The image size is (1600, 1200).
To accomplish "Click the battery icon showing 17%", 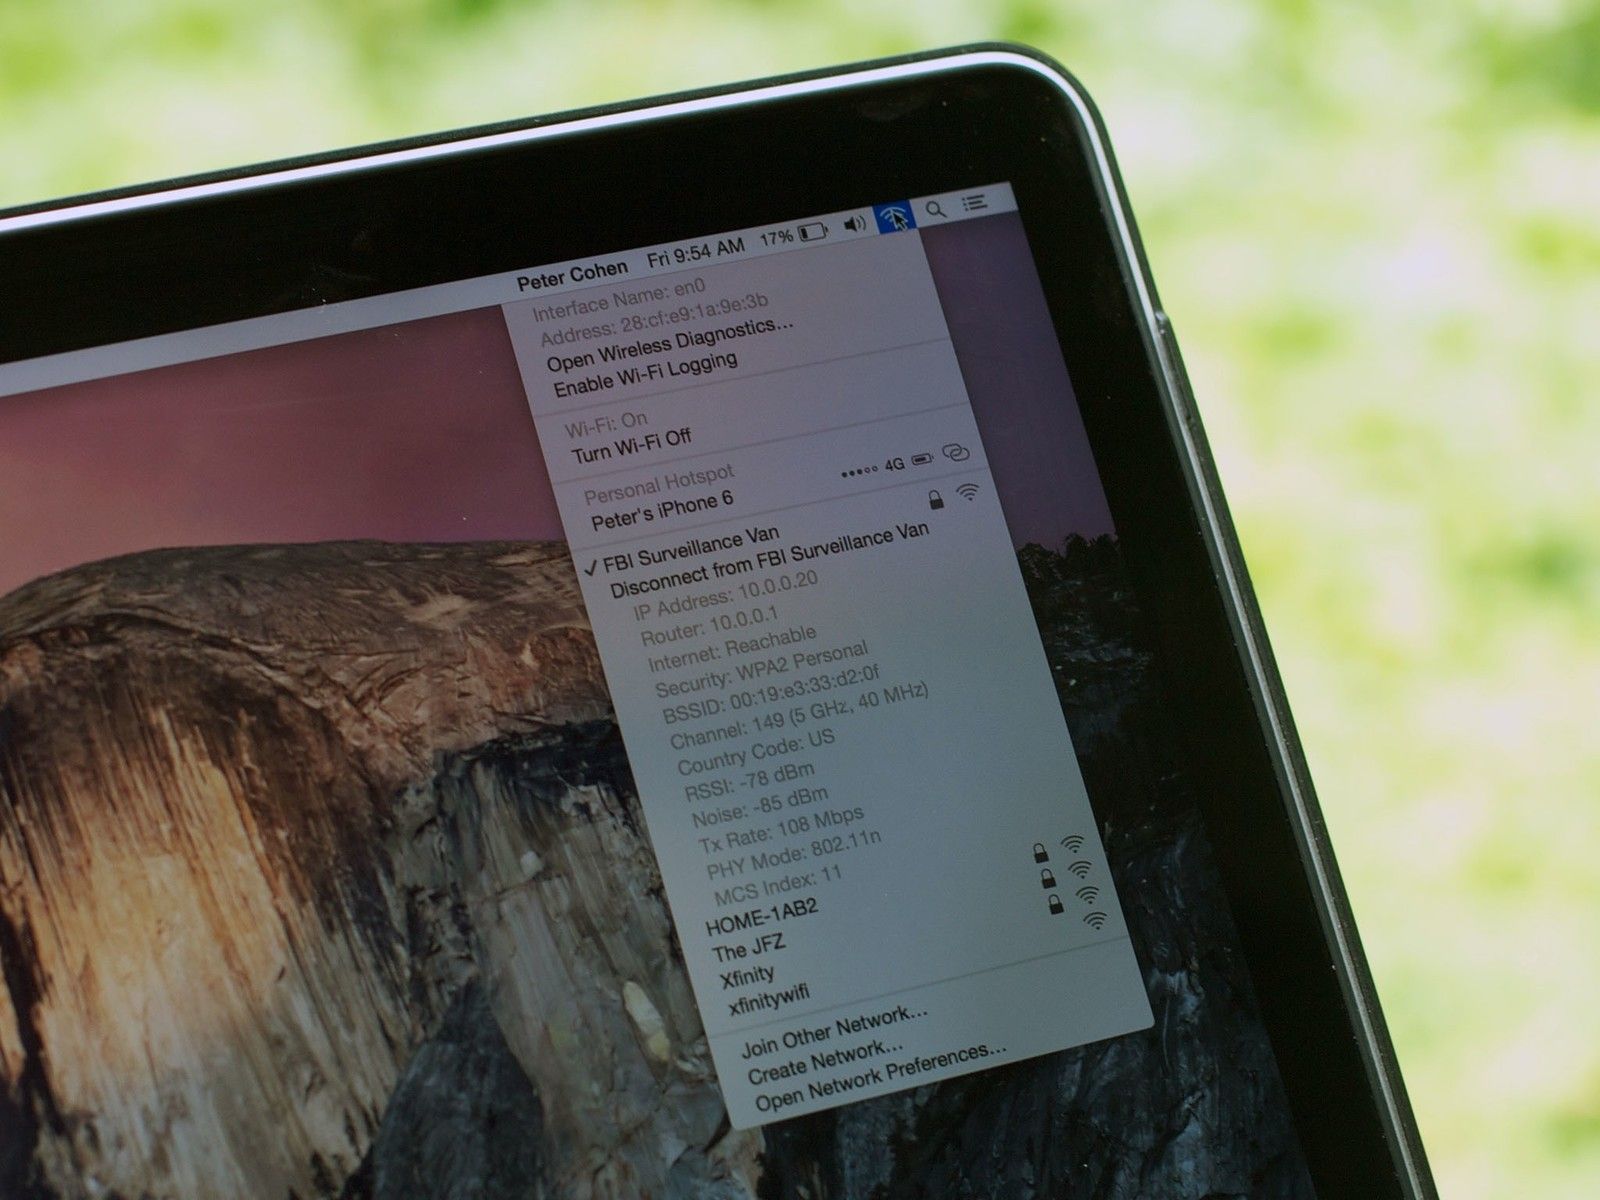I will [811, 233].
